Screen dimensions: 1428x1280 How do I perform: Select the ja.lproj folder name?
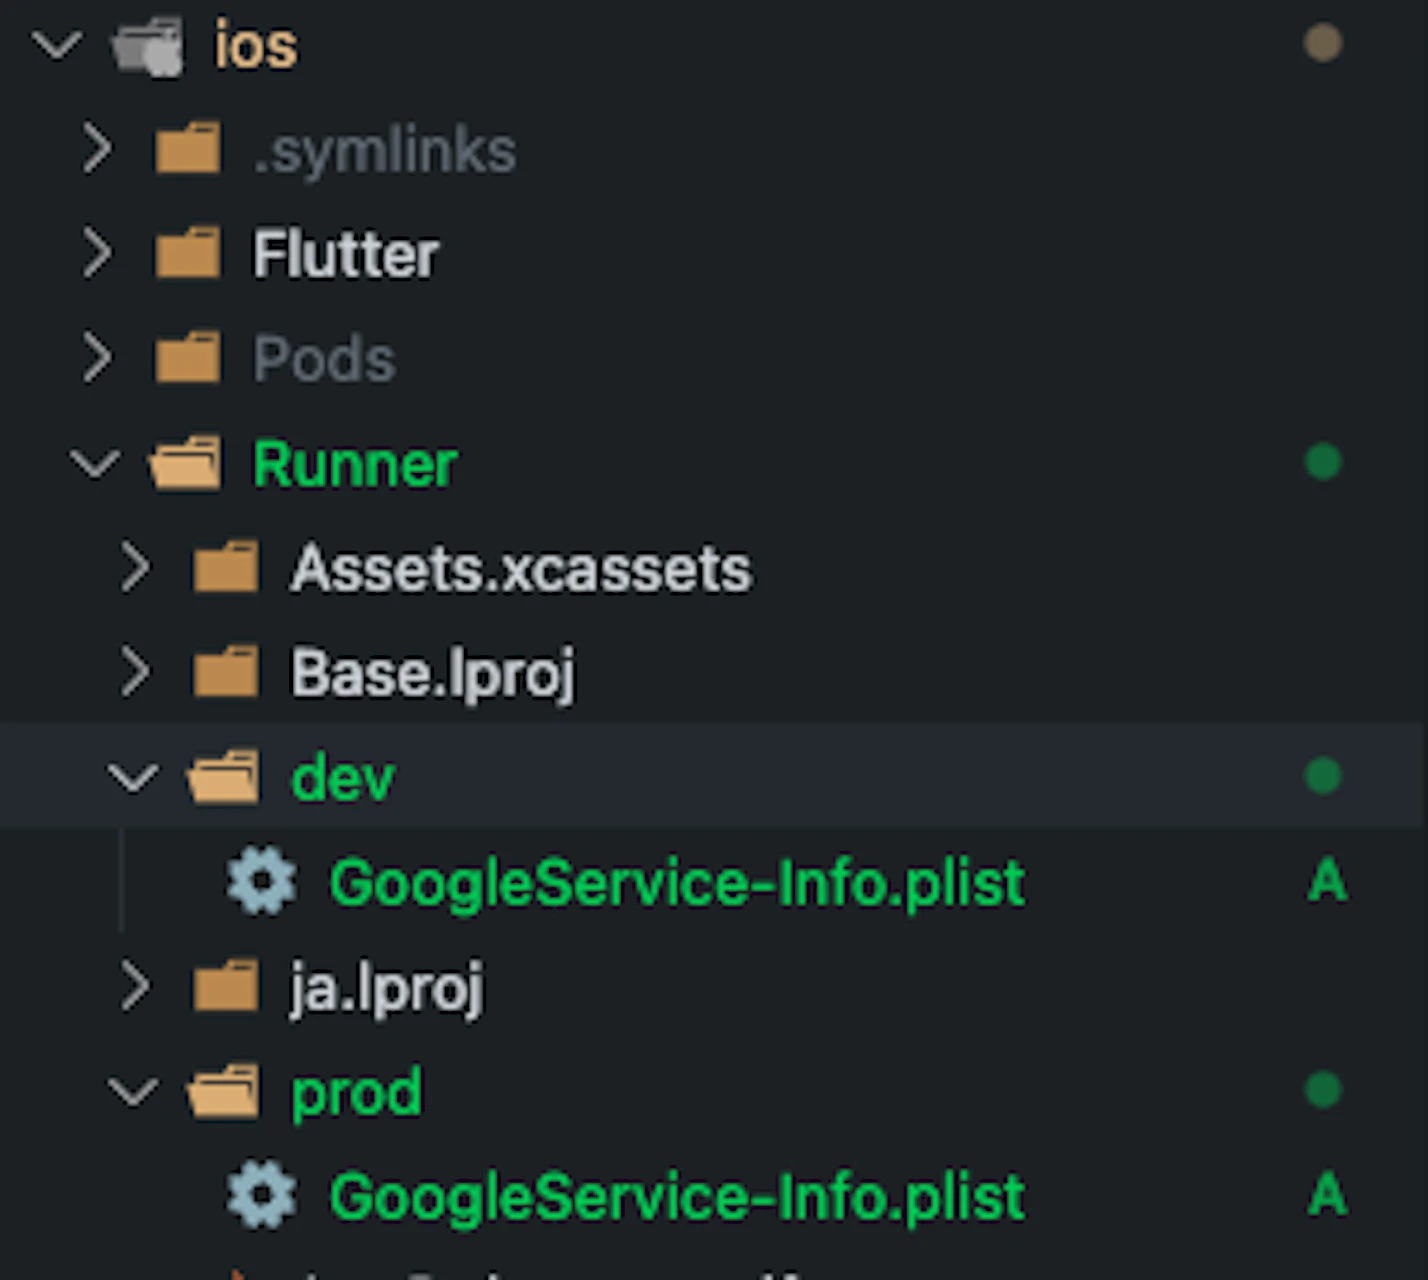point(387,988)
